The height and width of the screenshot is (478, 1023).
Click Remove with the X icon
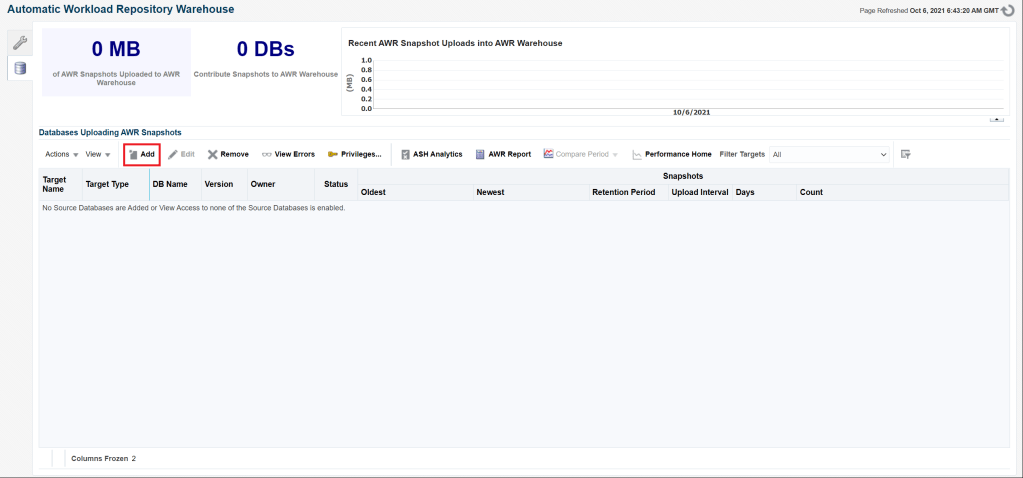pos(228,155)
